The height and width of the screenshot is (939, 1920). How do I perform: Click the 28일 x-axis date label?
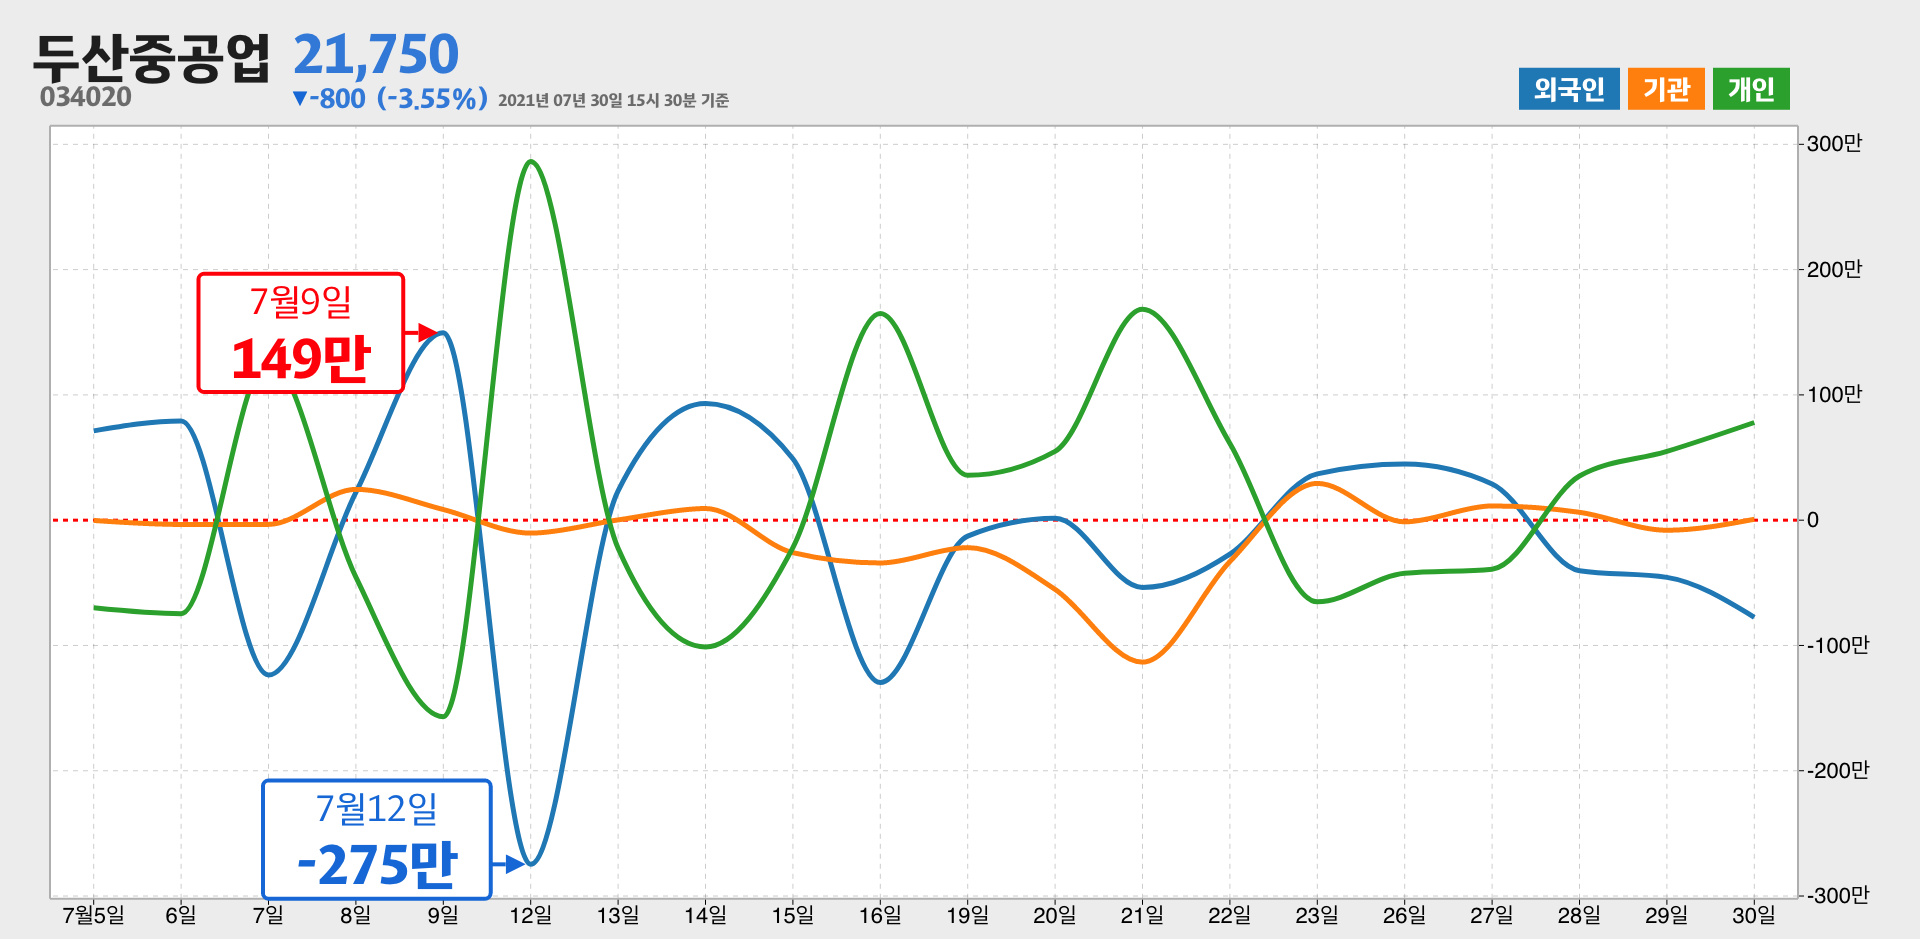(x=1579, y=915)
